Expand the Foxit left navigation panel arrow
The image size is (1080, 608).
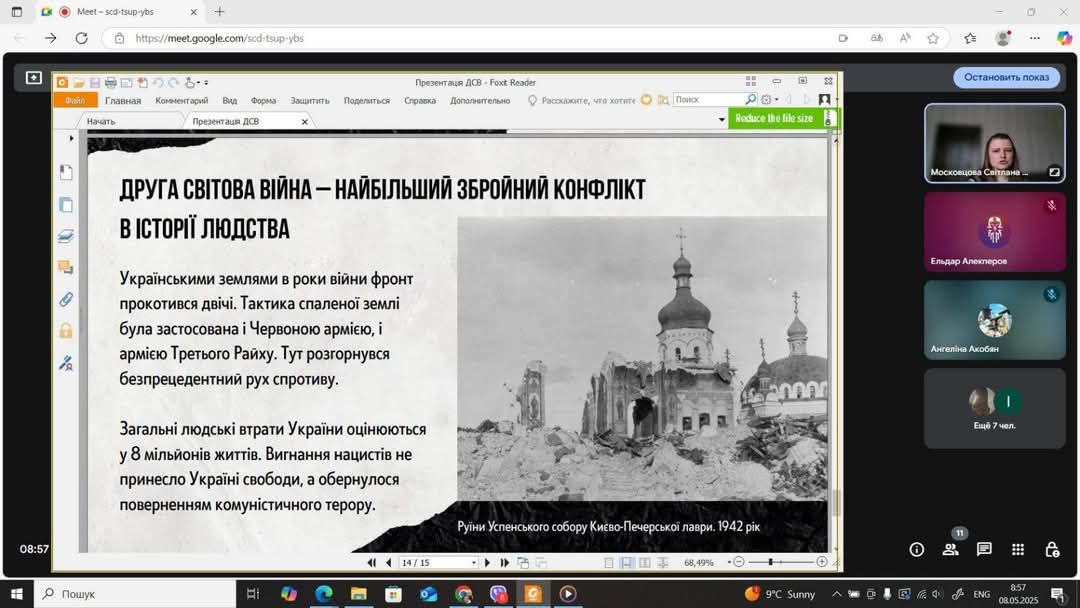click(x=71, y=138)
